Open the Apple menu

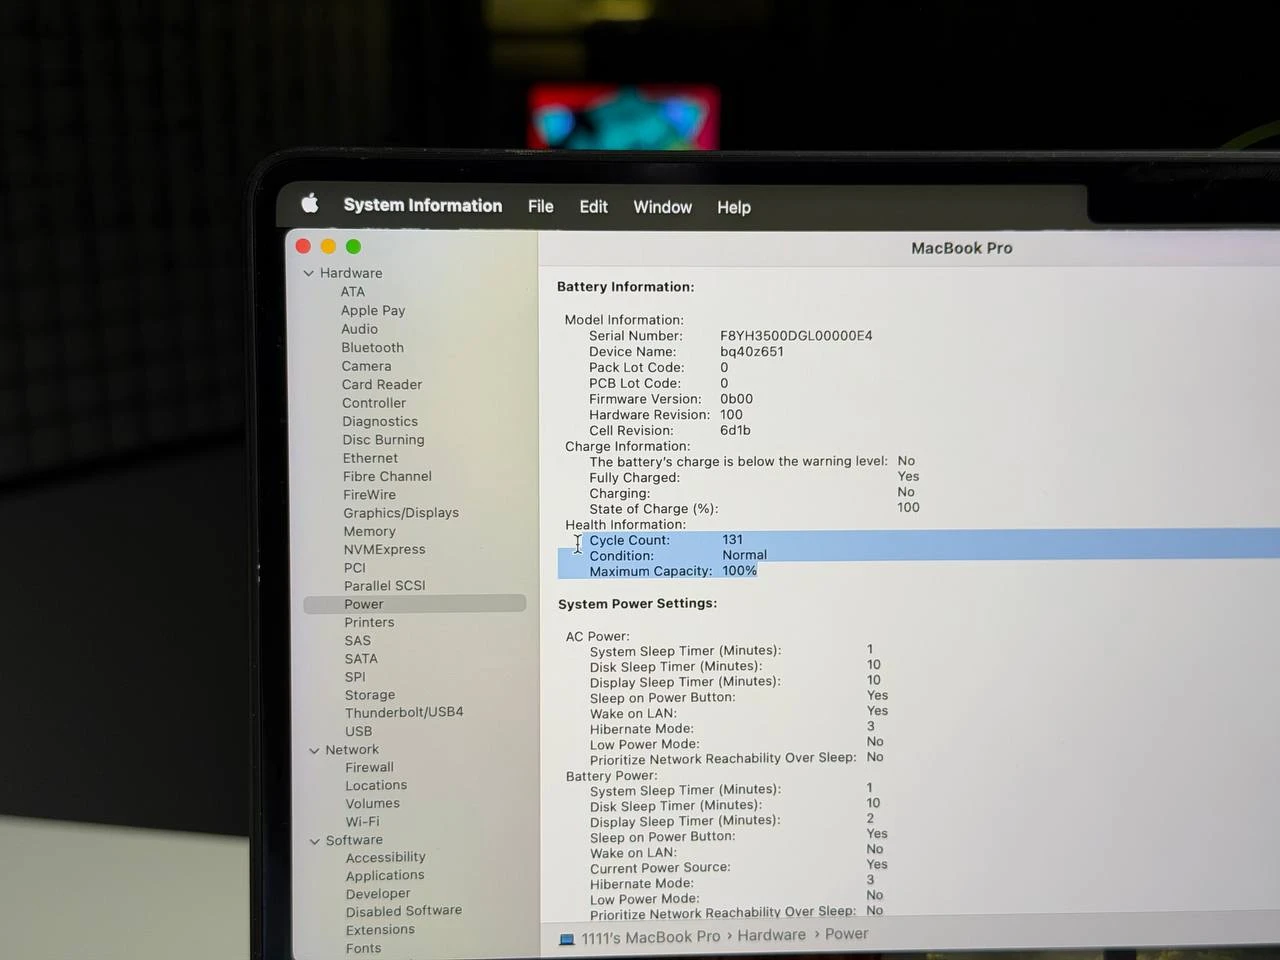coord(310,204)
